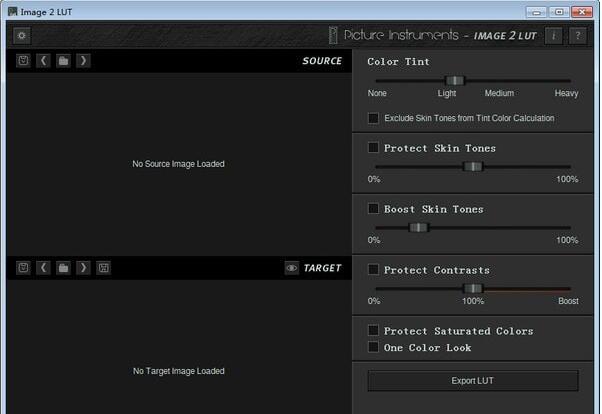Click the info button in the header

pyautogui.click(x=554, y=36)
